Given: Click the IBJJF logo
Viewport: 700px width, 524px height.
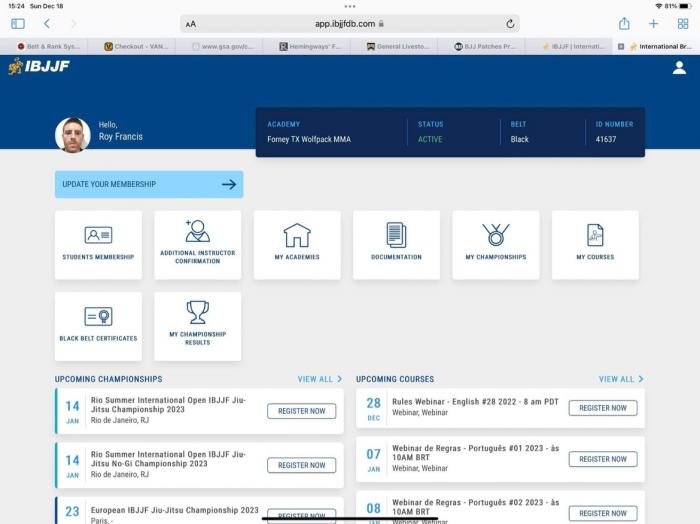Looking at the screenshot, I should (39, 67).
